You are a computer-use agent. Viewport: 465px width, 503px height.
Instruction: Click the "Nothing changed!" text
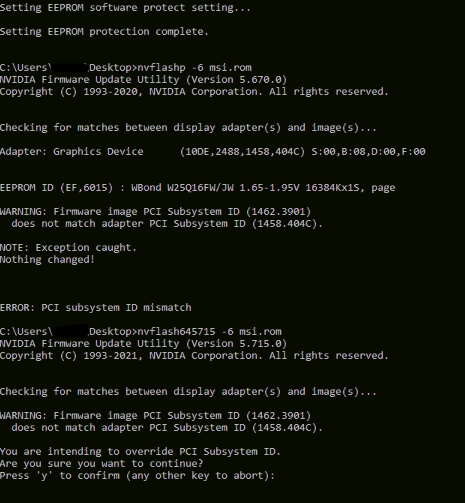point(47,260)
